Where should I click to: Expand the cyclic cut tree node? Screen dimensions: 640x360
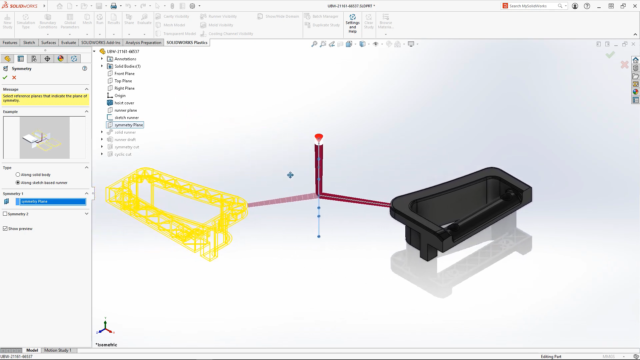pos(102,154)
